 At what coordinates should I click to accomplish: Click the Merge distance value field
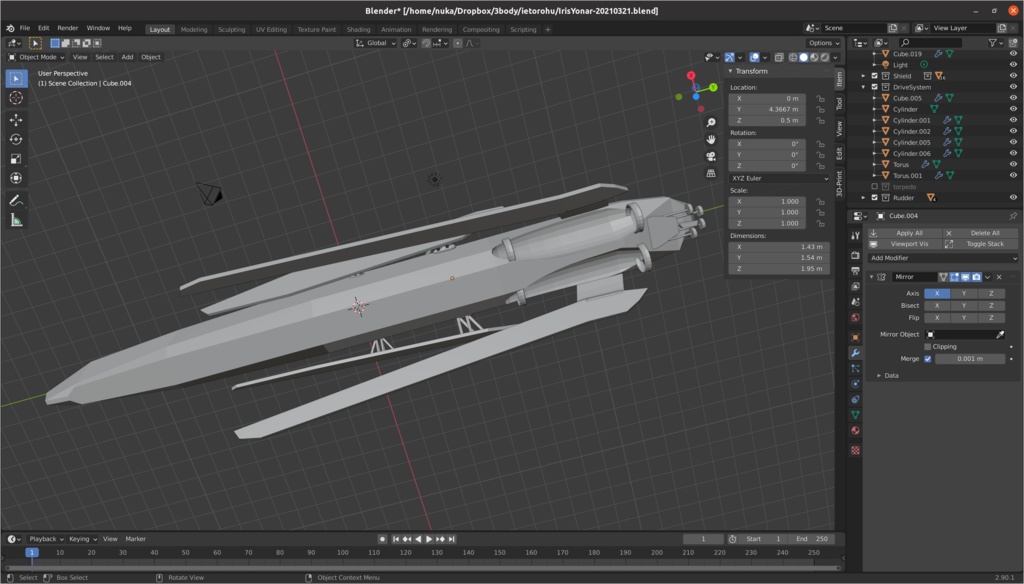coord(970,359)
